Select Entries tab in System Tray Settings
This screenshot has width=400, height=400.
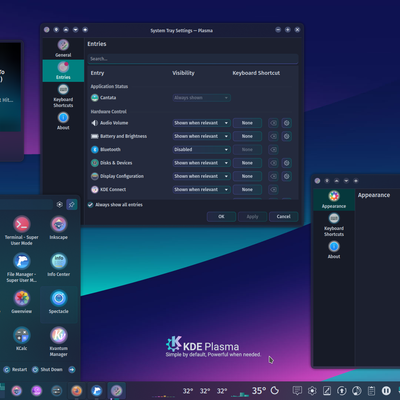tap(63, 71)
